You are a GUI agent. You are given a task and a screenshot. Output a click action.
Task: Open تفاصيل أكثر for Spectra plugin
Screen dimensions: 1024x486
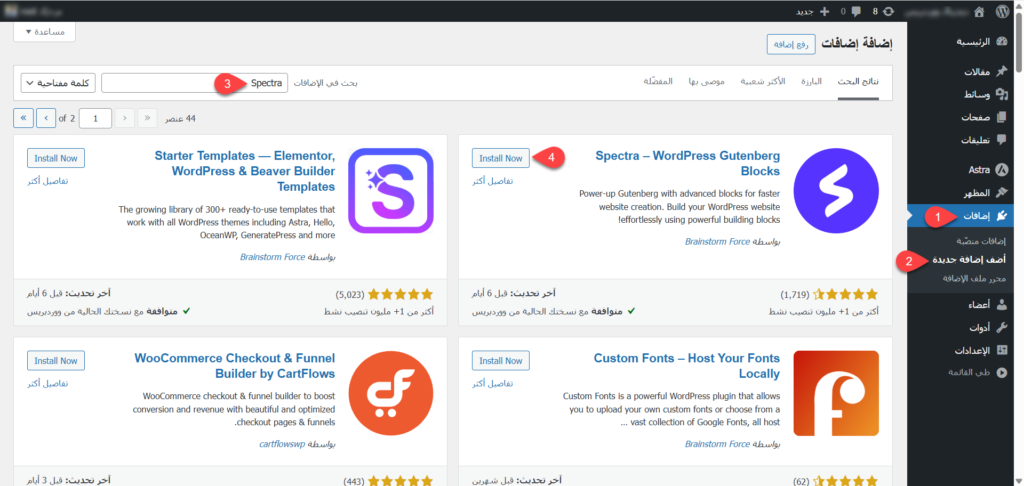(492, 181)
